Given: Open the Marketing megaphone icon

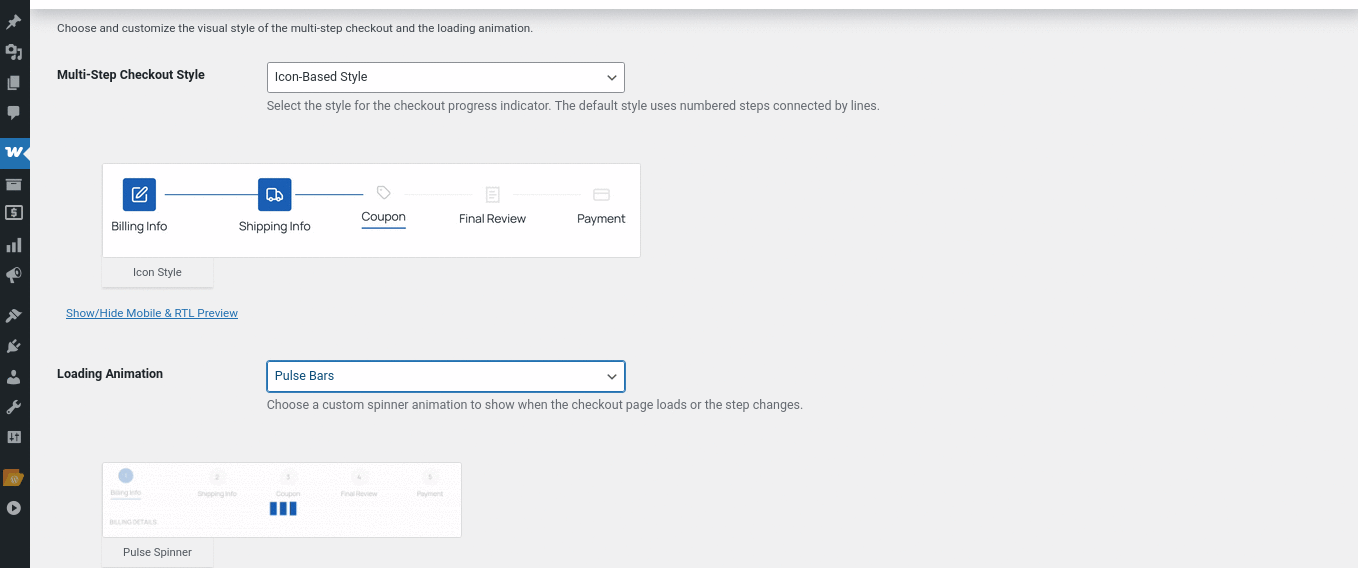Looking at the screenshot, I should (x=14, y=275).
